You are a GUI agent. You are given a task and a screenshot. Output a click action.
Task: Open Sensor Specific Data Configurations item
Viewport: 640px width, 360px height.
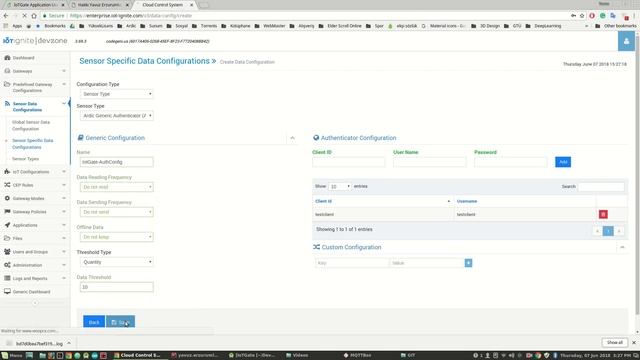coord(32,144)
